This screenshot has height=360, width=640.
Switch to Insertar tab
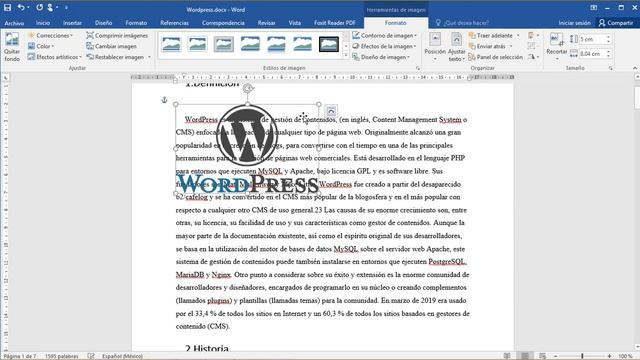(73, 23)
